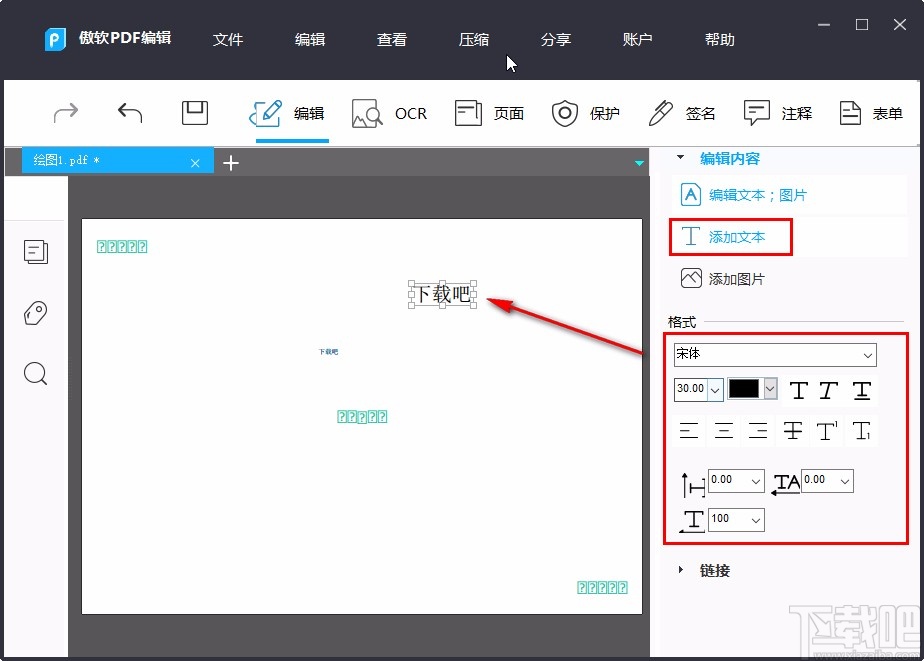Screen dimensions: 924x661
Task: Switch to the 编辑 tab
Action: pos(290,113)
